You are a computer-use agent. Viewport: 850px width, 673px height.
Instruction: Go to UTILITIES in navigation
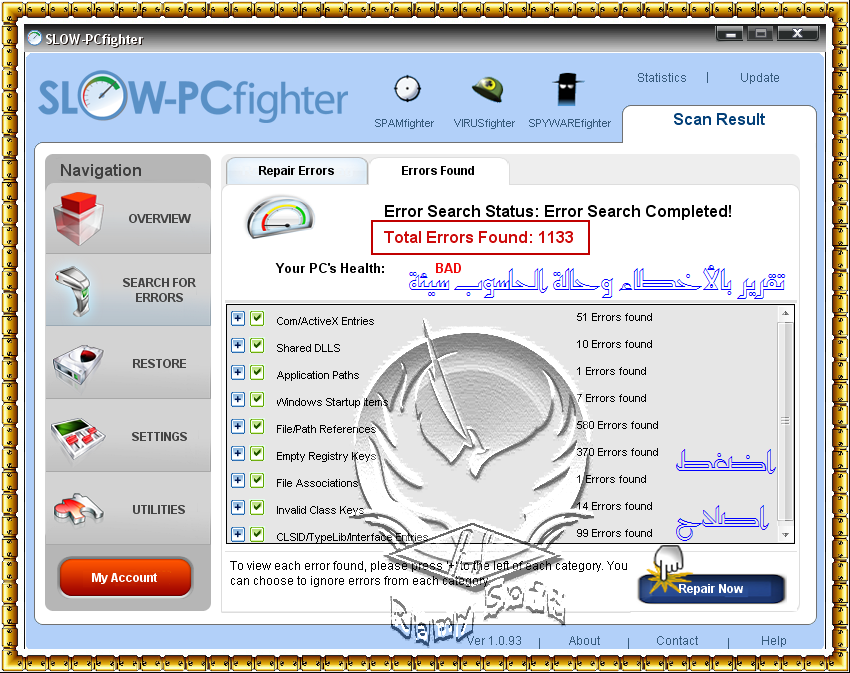128,509
